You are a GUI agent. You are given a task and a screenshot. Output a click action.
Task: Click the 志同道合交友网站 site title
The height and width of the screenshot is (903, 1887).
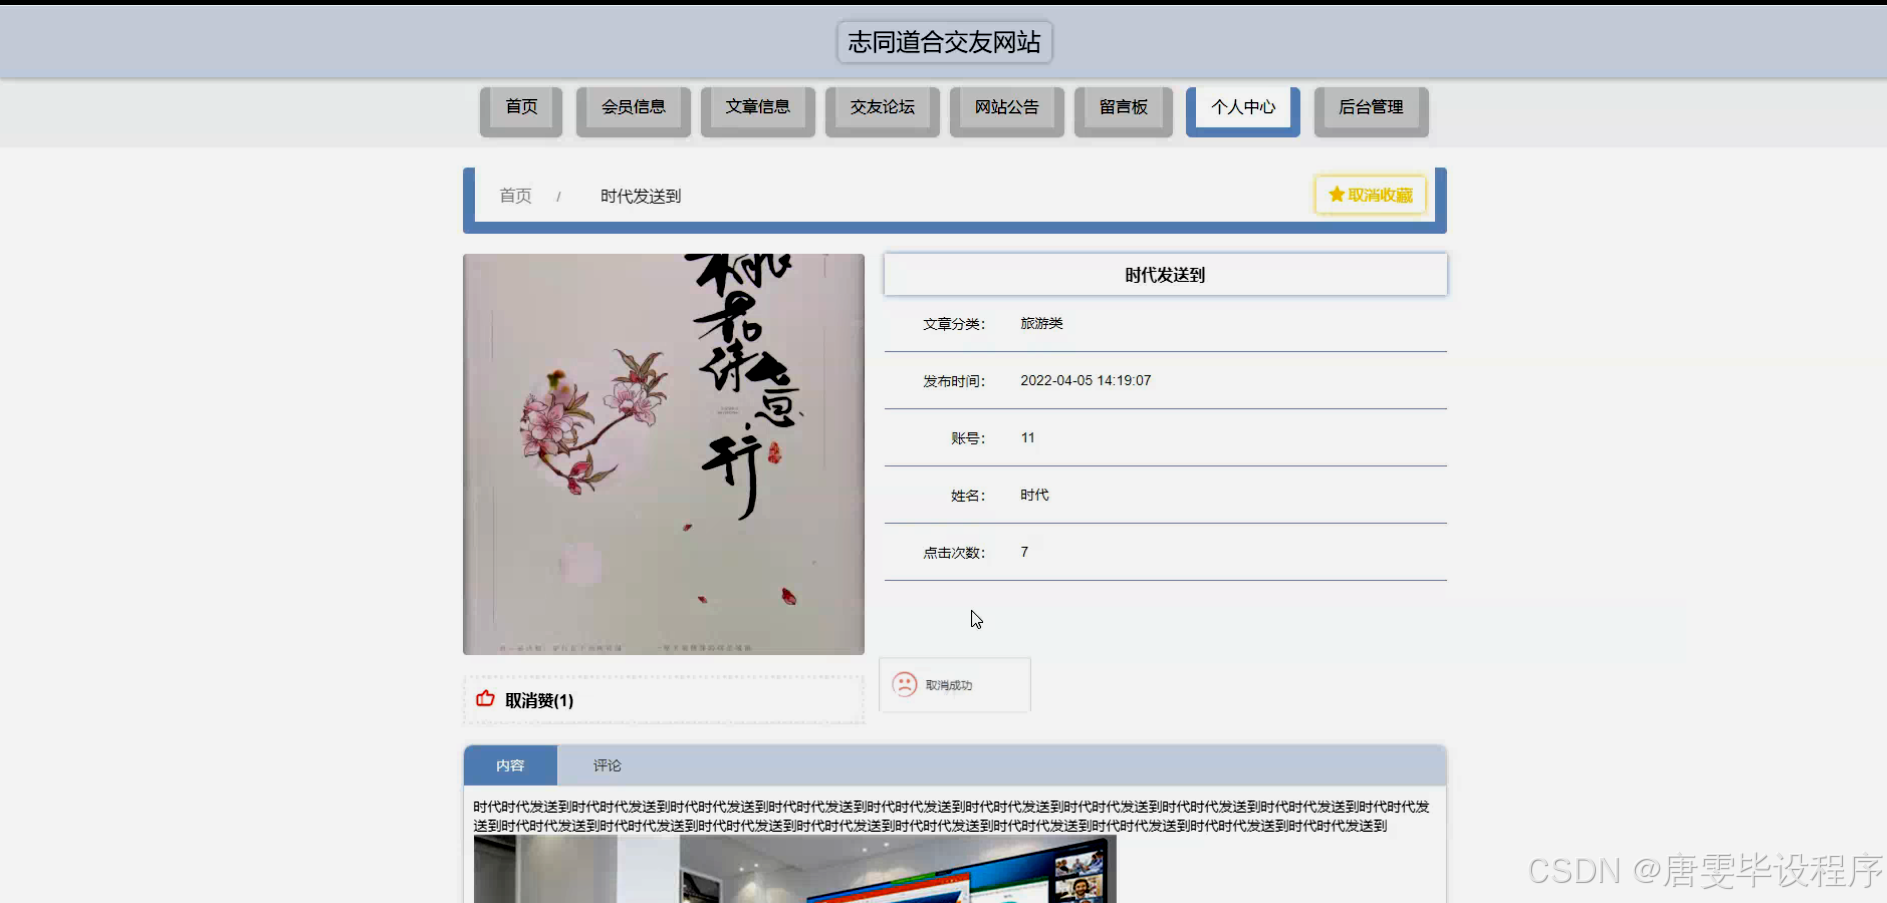click(x=944, y=42)
